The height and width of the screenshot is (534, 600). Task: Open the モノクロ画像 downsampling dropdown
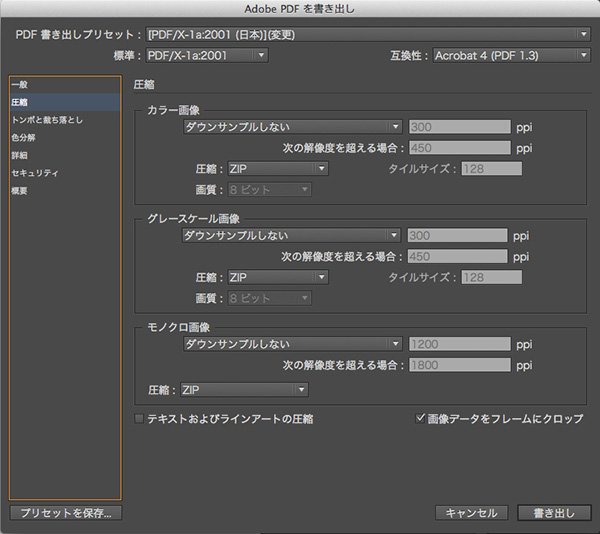[293, 344]
